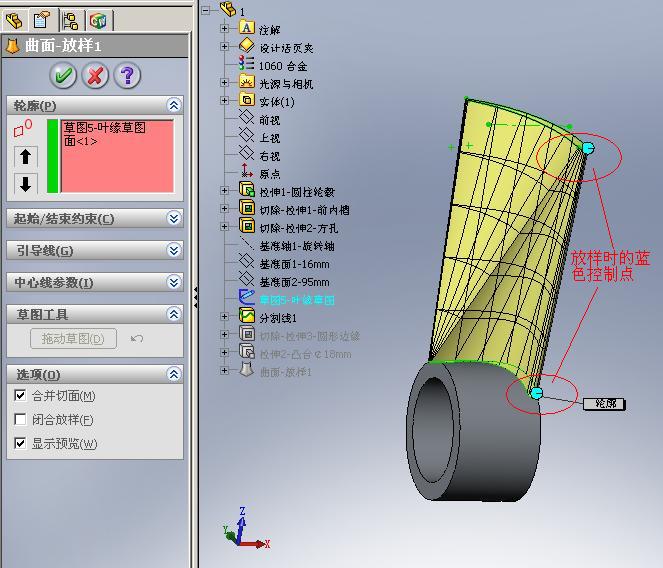This screenshot has width=663, height=568.
Task: Select the 1060 合金 material icon
Action: 247,63
